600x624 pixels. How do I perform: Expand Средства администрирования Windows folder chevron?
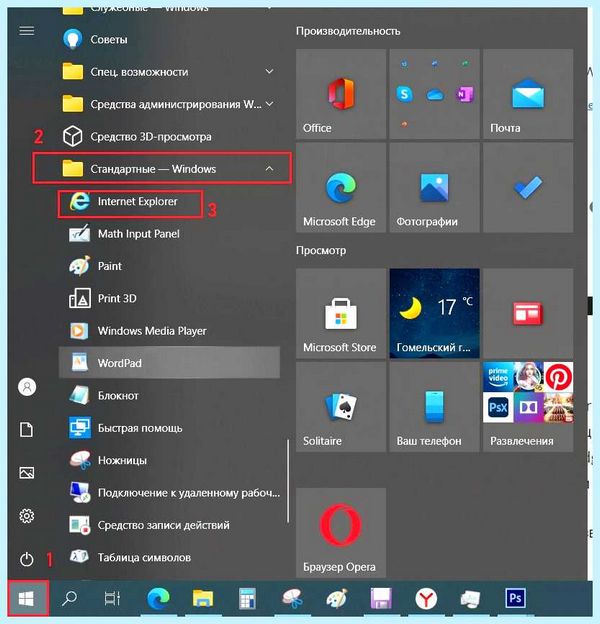coord(269,104)
